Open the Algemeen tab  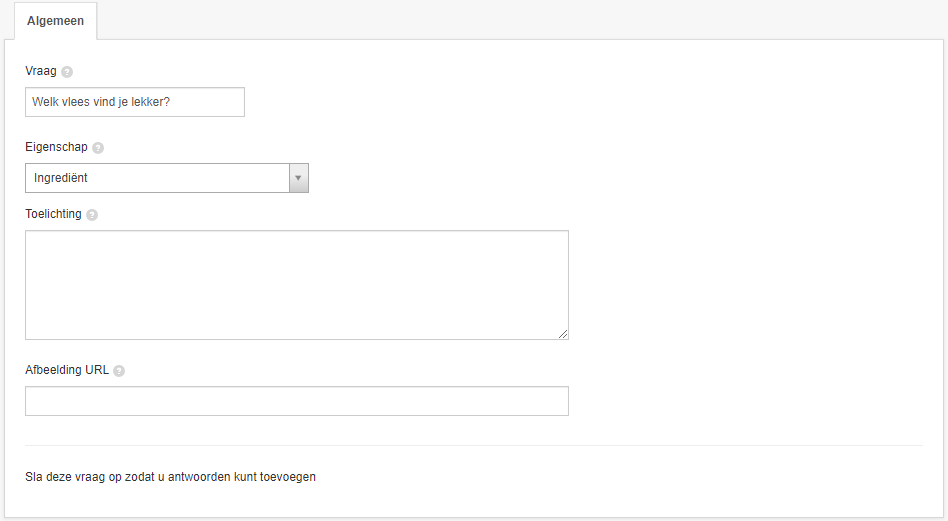click(x=56, y=21)
